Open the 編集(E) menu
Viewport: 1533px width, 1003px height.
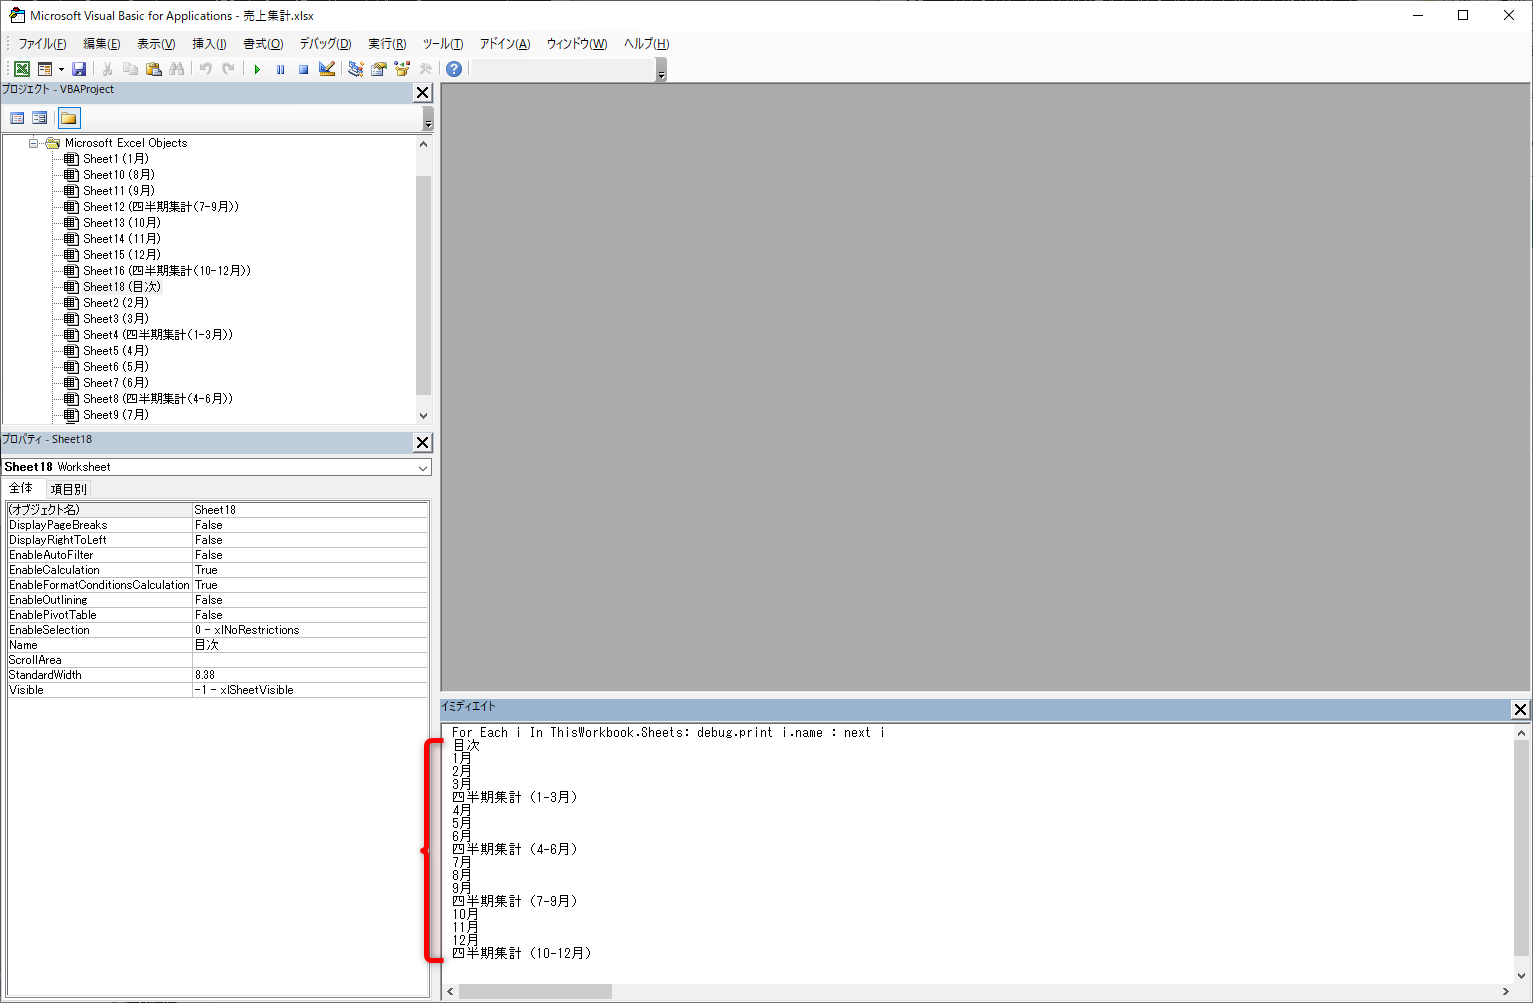(101, 44)
